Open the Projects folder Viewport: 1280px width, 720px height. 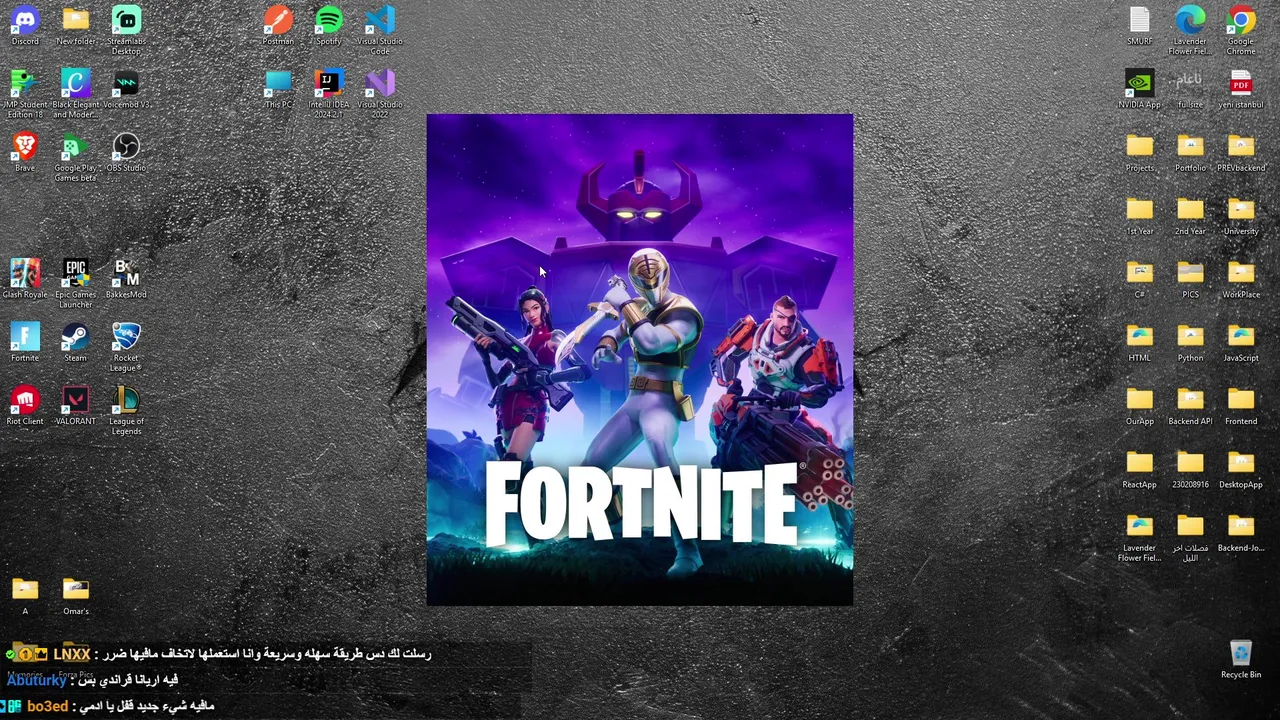(x=1140, y=153)
